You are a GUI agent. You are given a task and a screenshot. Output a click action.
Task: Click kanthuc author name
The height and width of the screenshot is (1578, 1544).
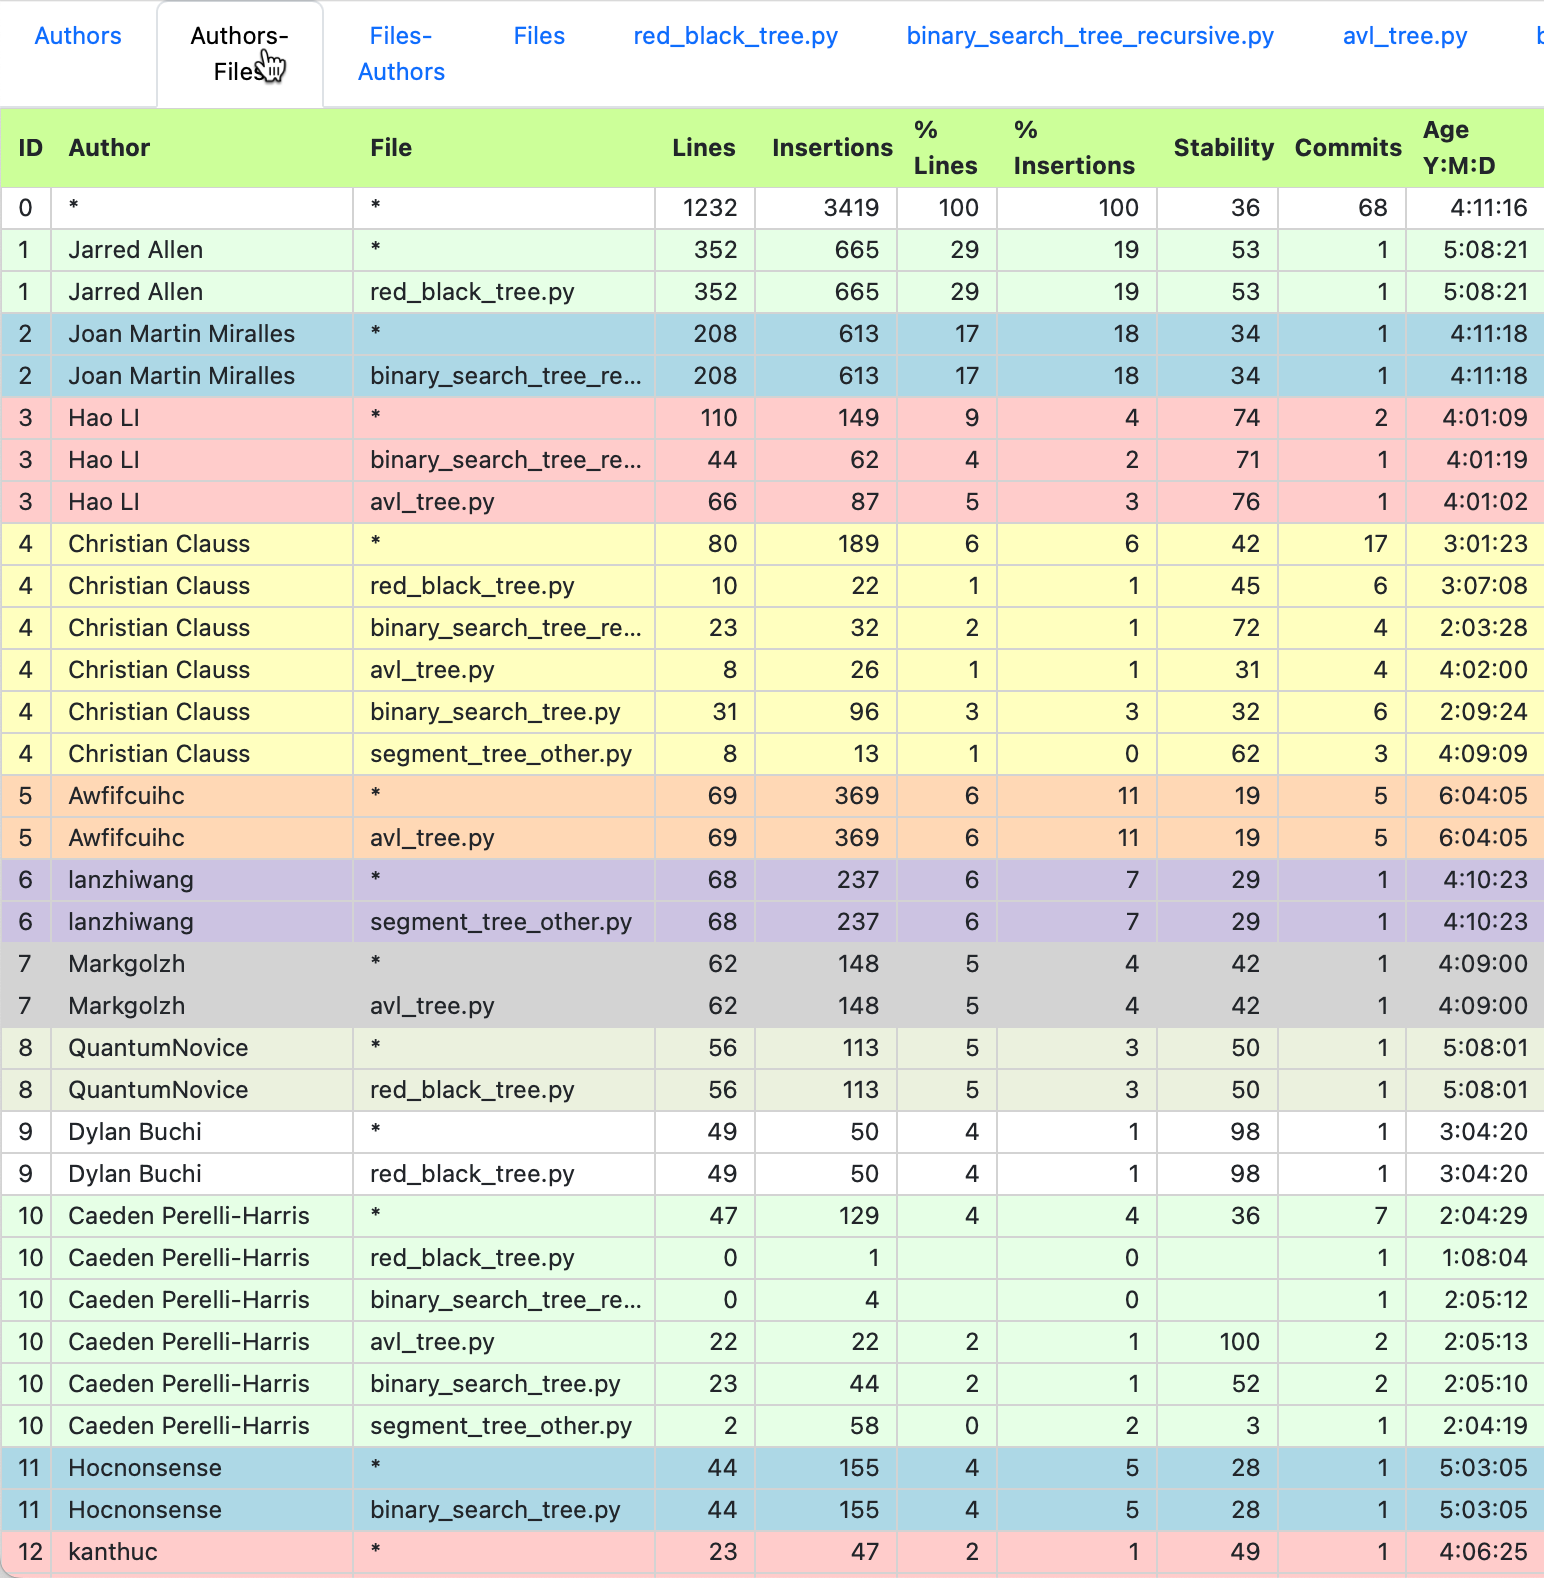pyautogui.click(x=113, y=1552)
